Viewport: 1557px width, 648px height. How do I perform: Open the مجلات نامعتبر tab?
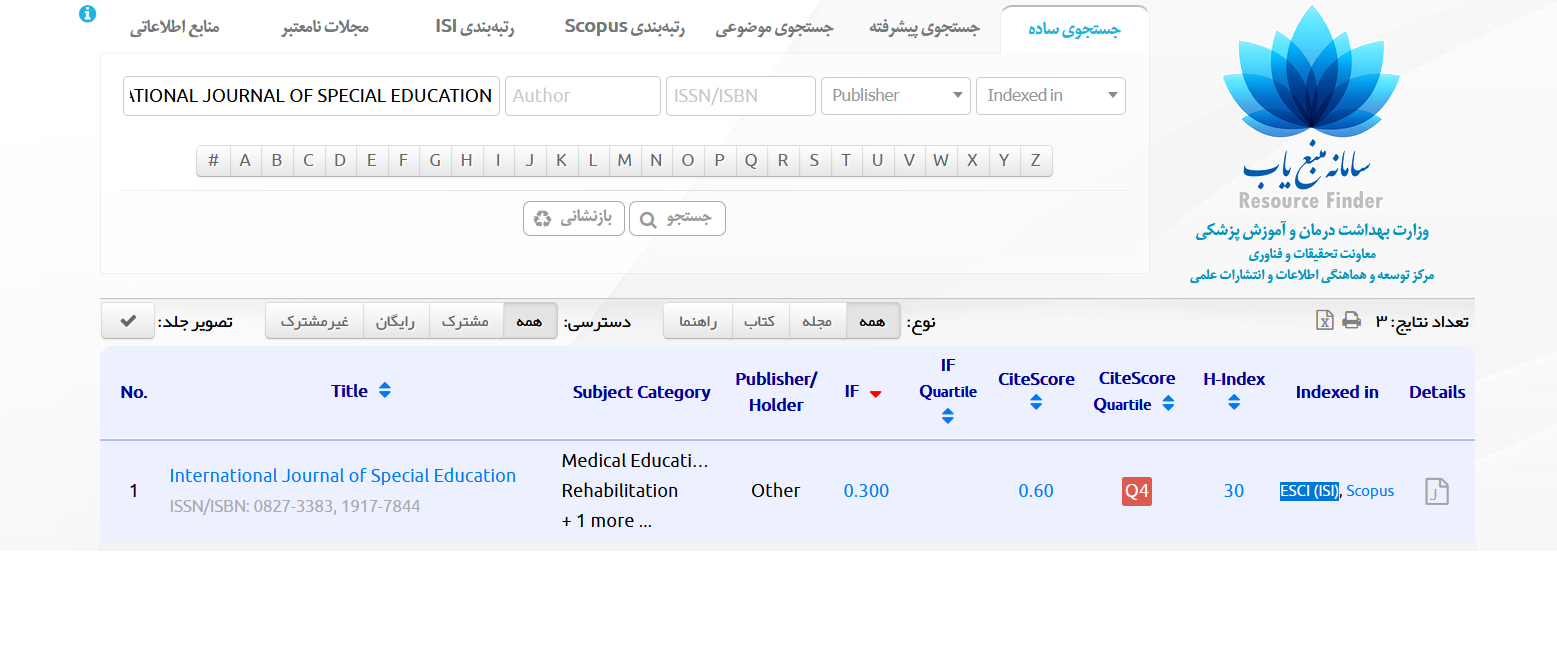[325, 27]
